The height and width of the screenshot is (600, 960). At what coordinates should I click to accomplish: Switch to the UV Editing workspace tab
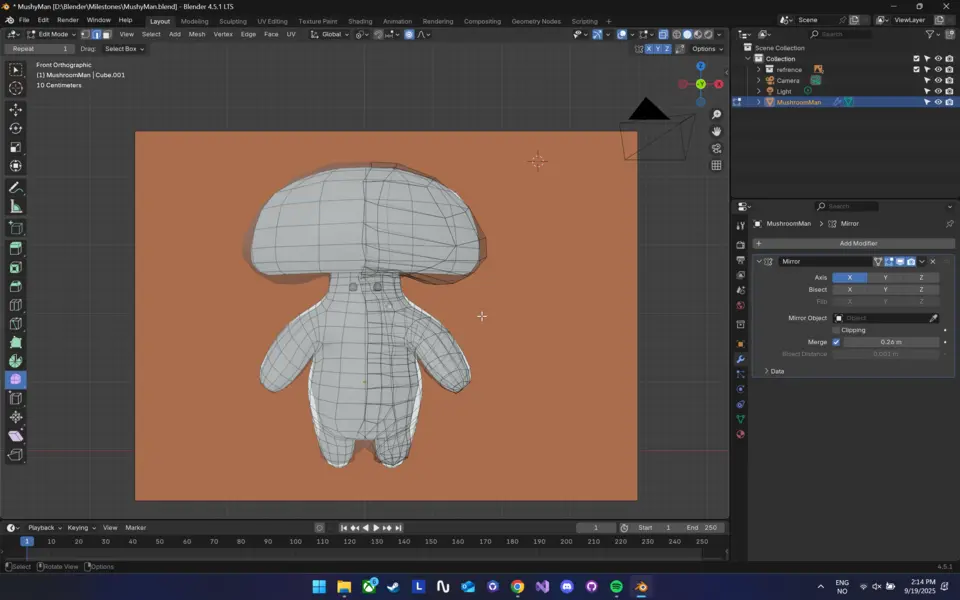pyautogui.click(x=272, y=21)
